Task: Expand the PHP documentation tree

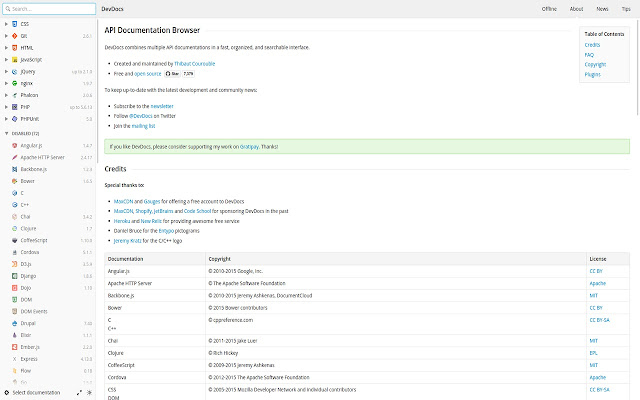Action: pyautogui.click(x=6, y=107)
